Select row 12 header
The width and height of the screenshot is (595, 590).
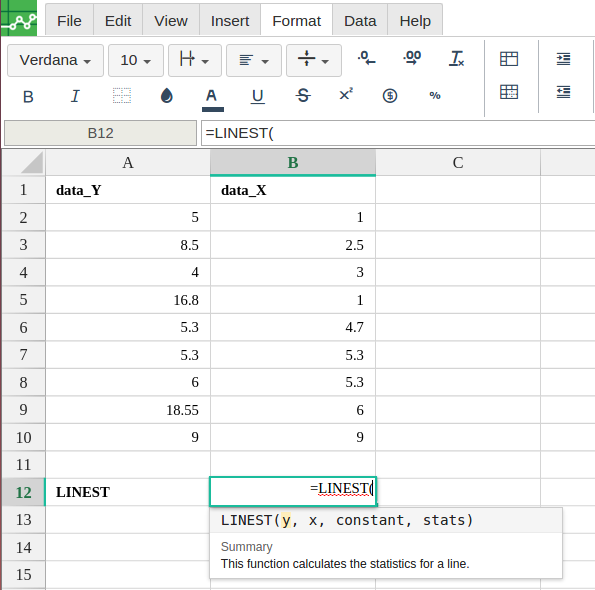point(24,492)
